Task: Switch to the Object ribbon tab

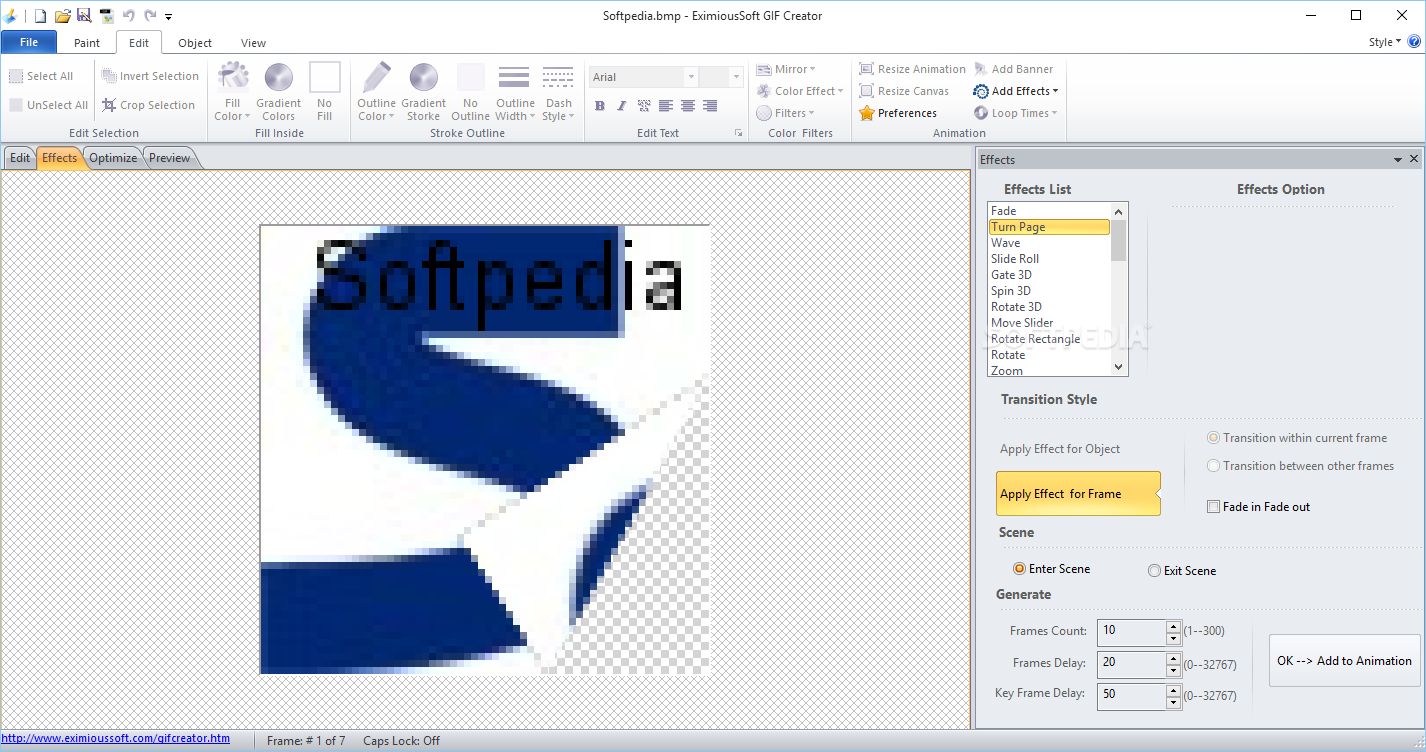Action: click(195, 43)
